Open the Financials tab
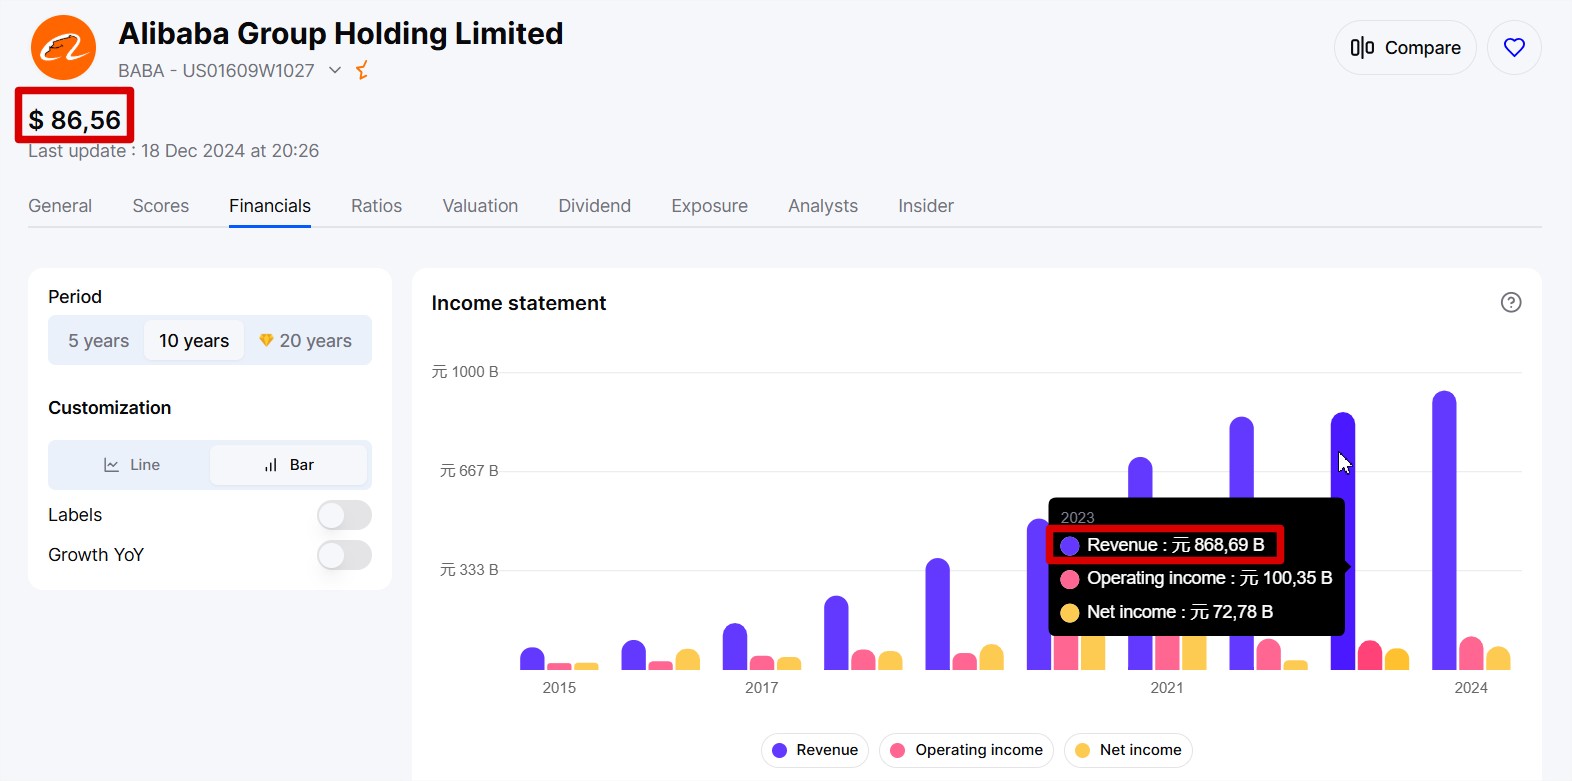 270,206
